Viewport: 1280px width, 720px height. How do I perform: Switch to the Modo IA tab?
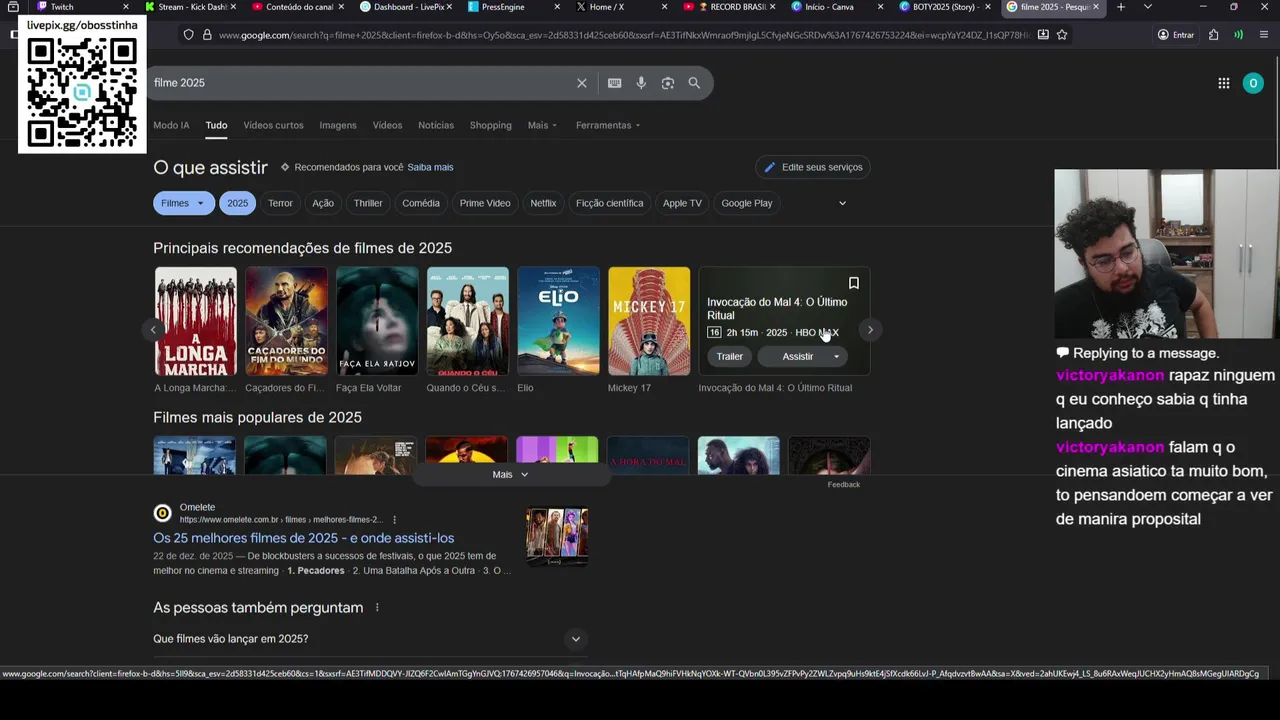click(171, 125)
